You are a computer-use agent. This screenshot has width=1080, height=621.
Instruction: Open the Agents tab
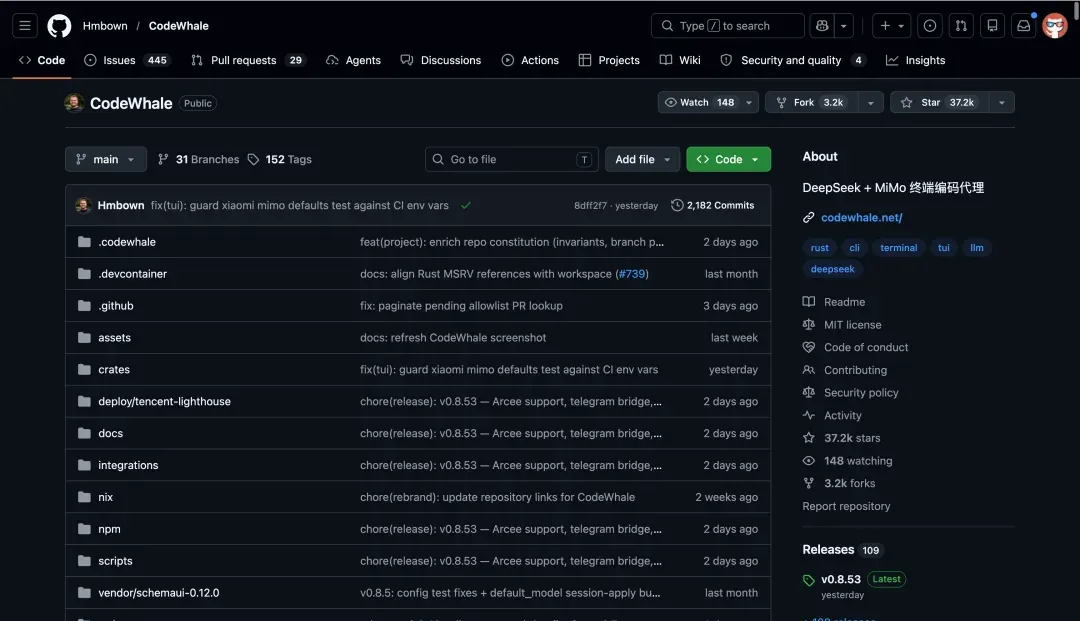pos(353,60)
